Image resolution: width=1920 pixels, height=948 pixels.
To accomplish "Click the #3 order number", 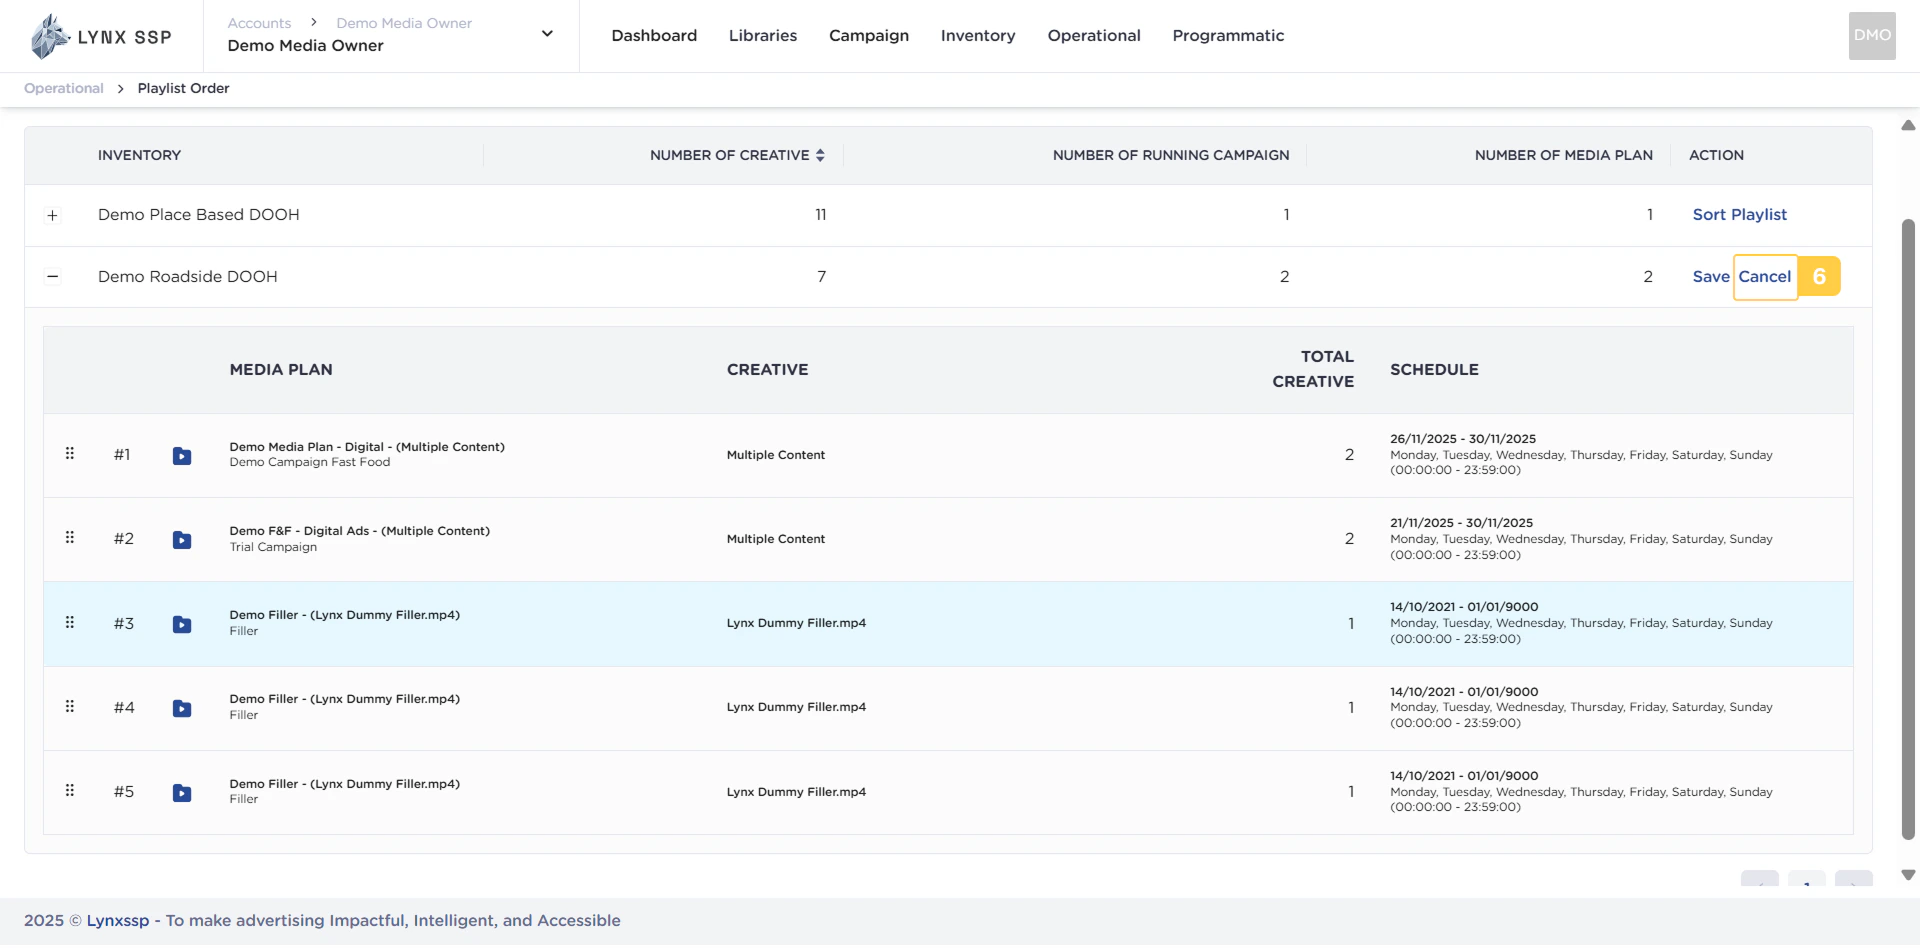I will point(124,624).
